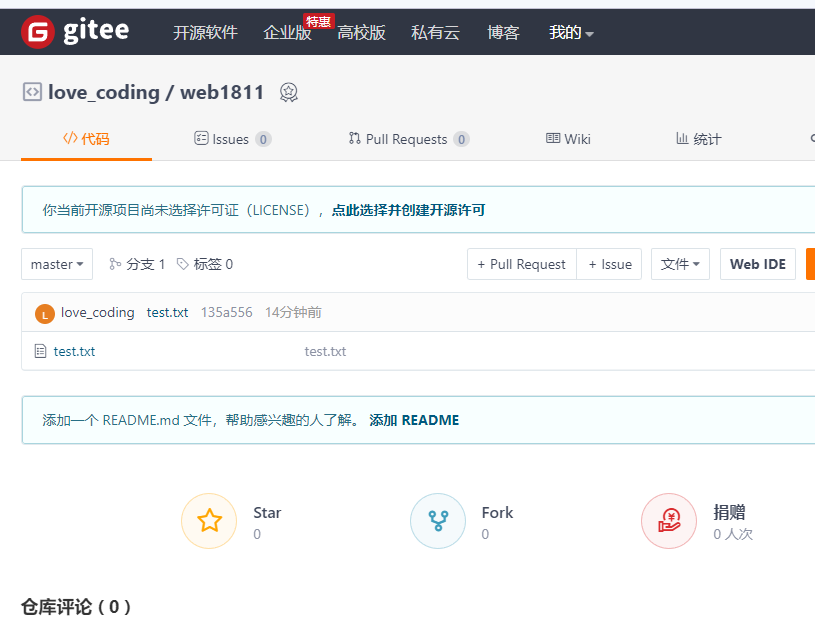Click the Pull Requests count badge 0

(x=461, y=139)
